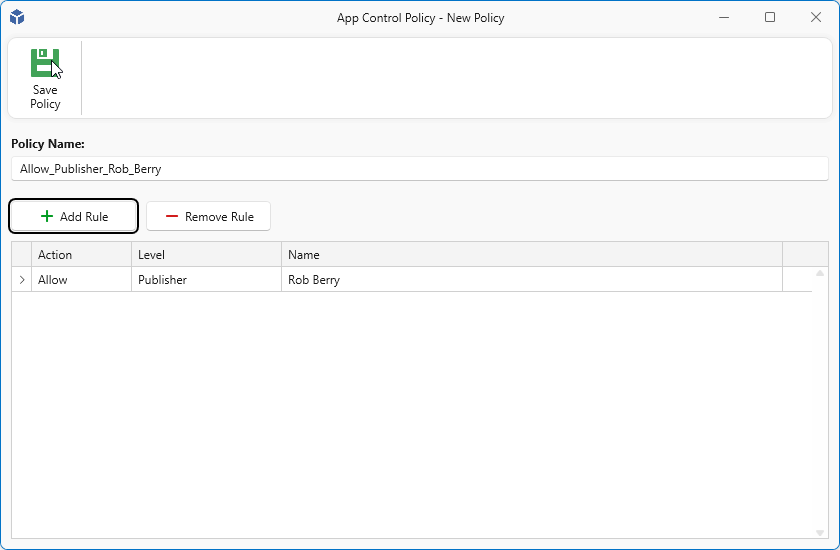Image resolution: width=840 pixels, height=550 pixels.
Task: Sort rules by the Level column header
Action: click(x=206, y=255)
